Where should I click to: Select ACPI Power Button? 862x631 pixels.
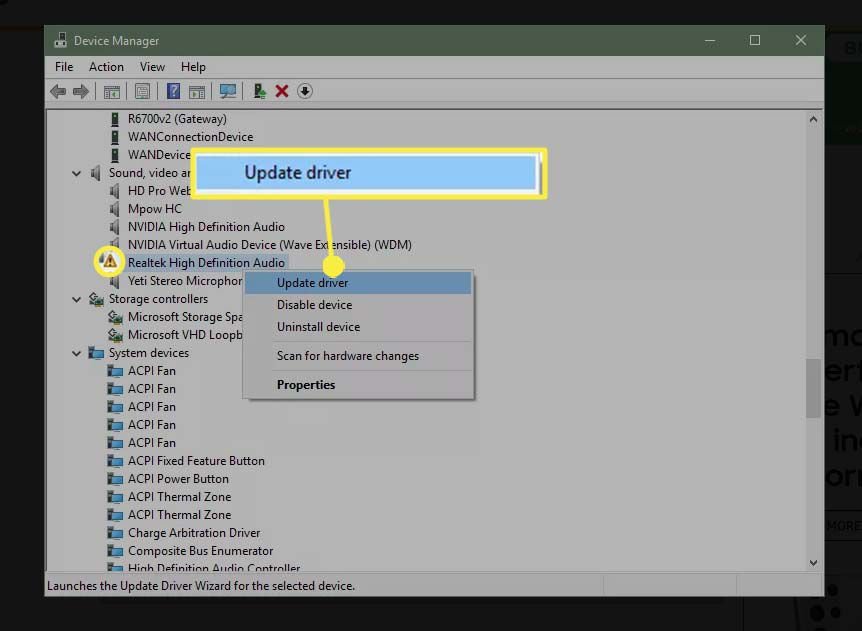[x=178, y=479]
